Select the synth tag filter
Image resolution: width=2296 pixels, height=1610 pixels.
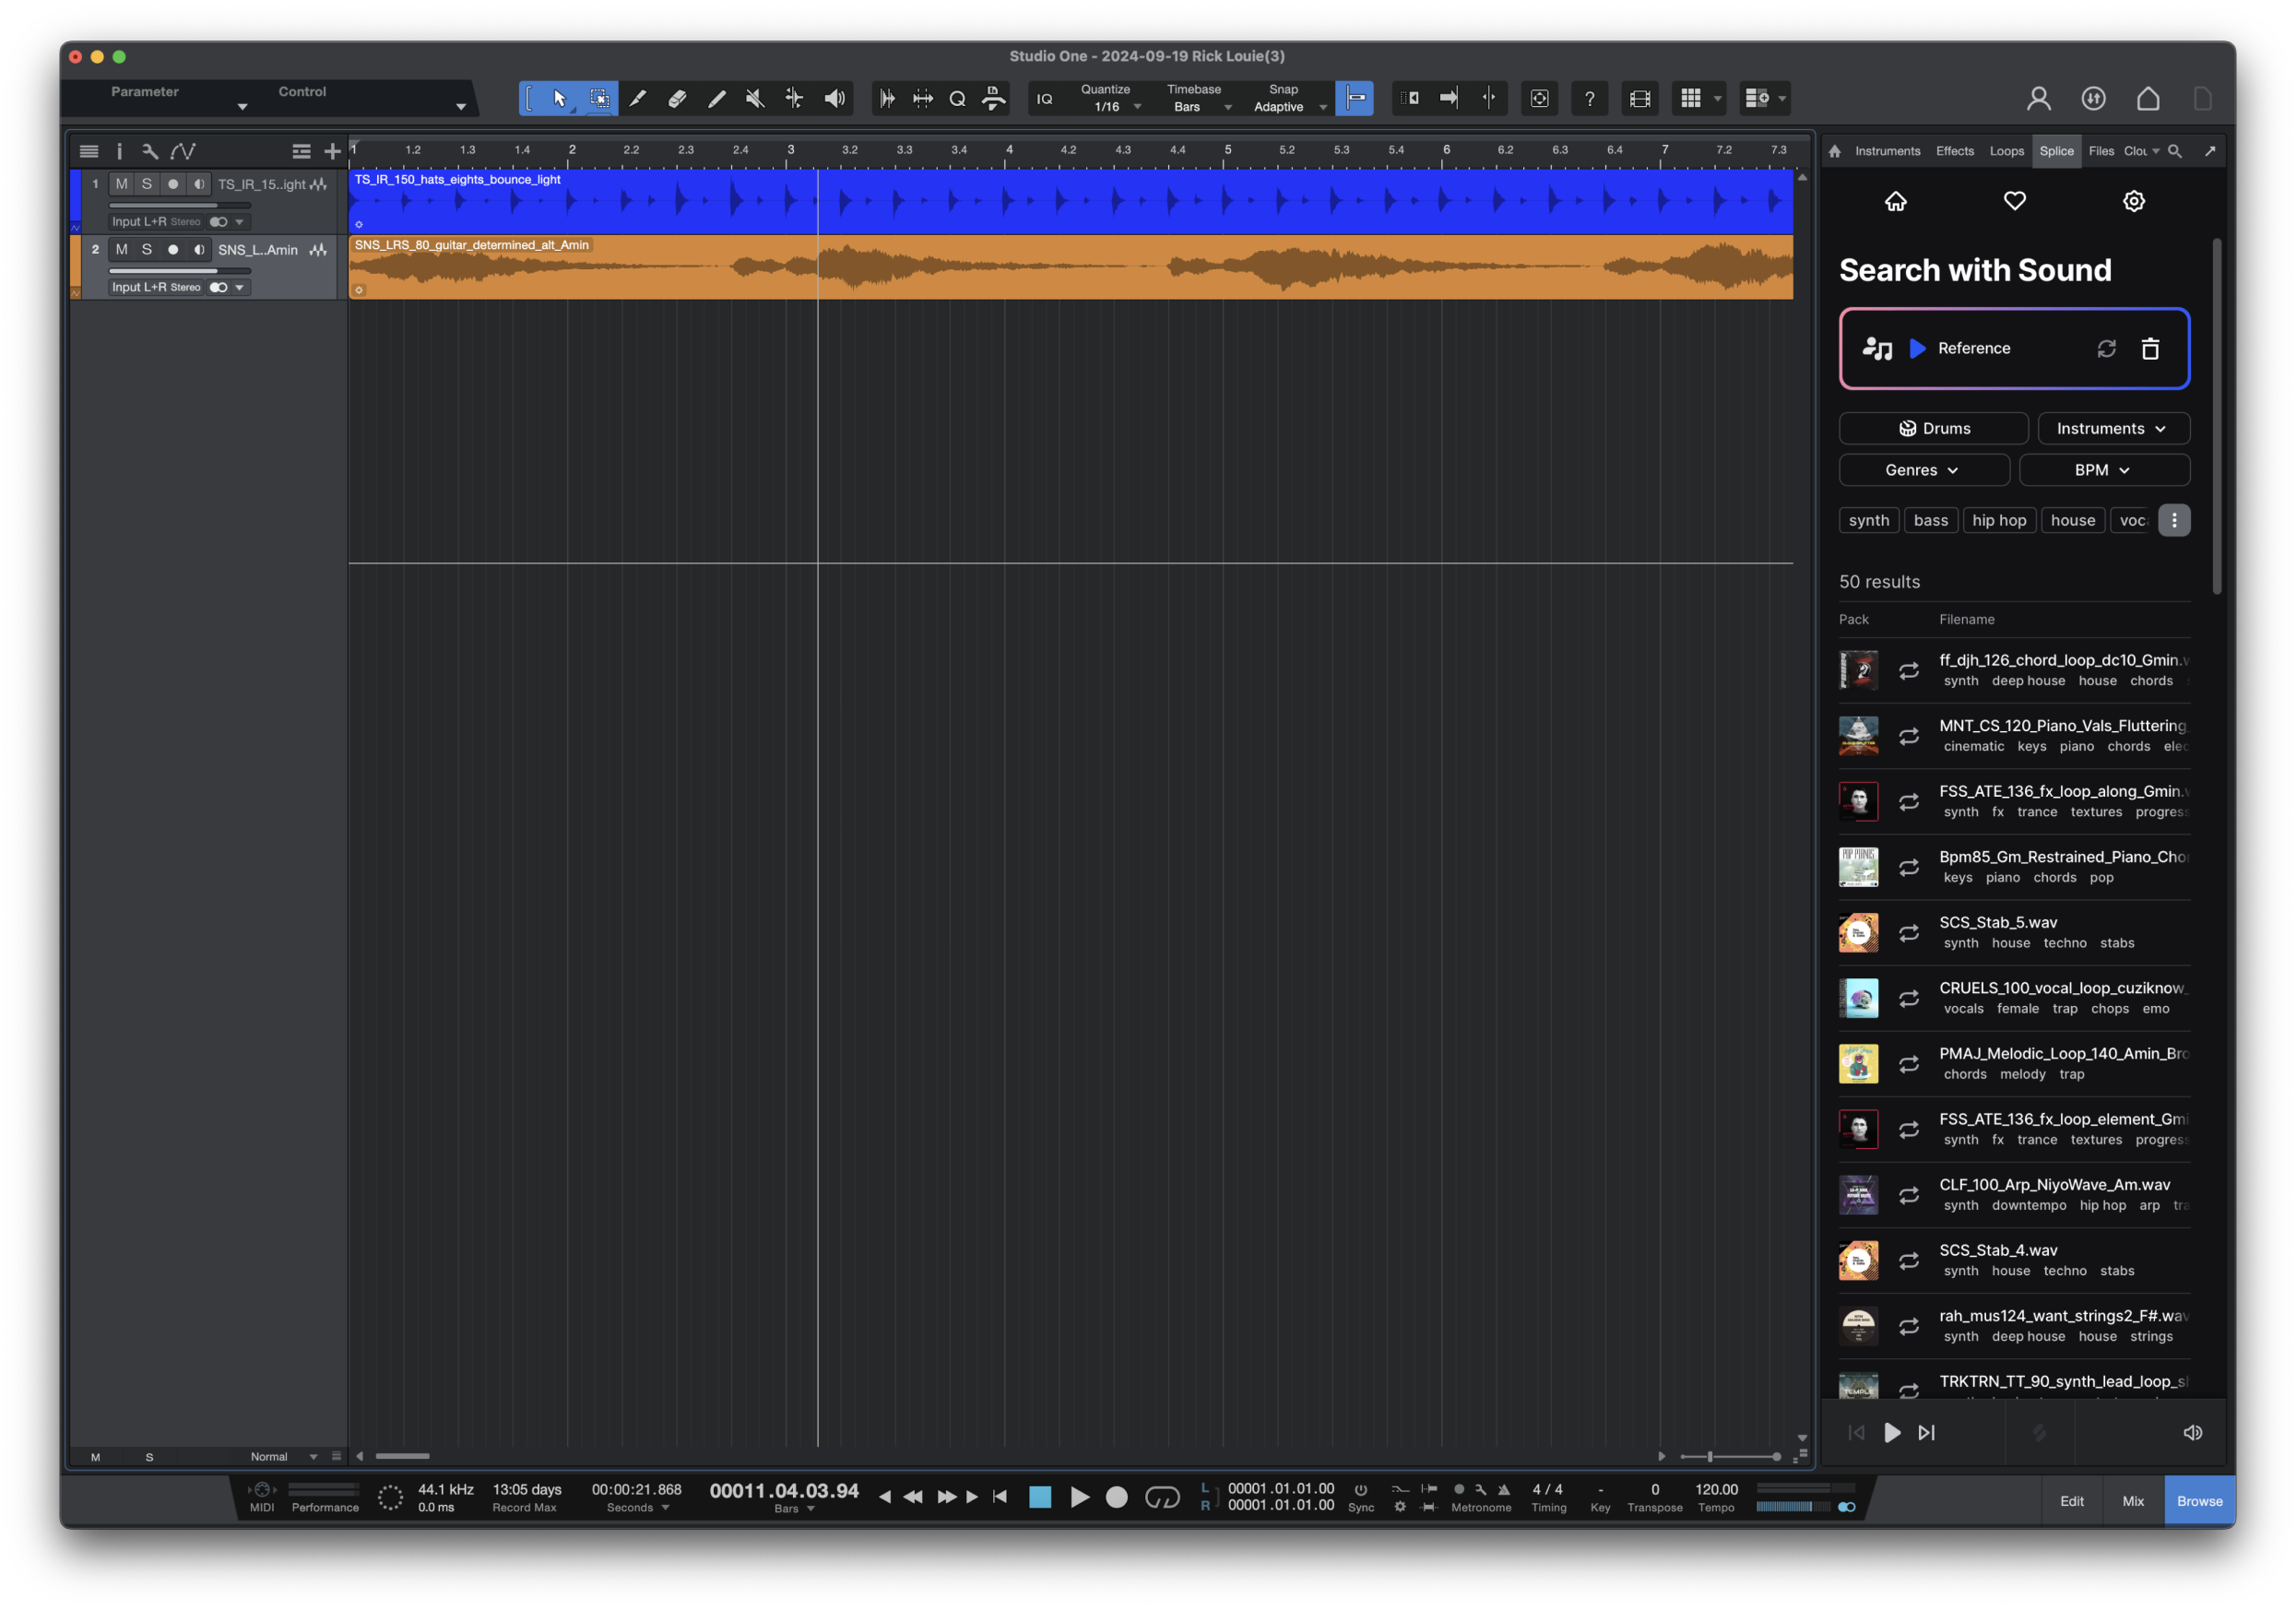point(1868,520)
